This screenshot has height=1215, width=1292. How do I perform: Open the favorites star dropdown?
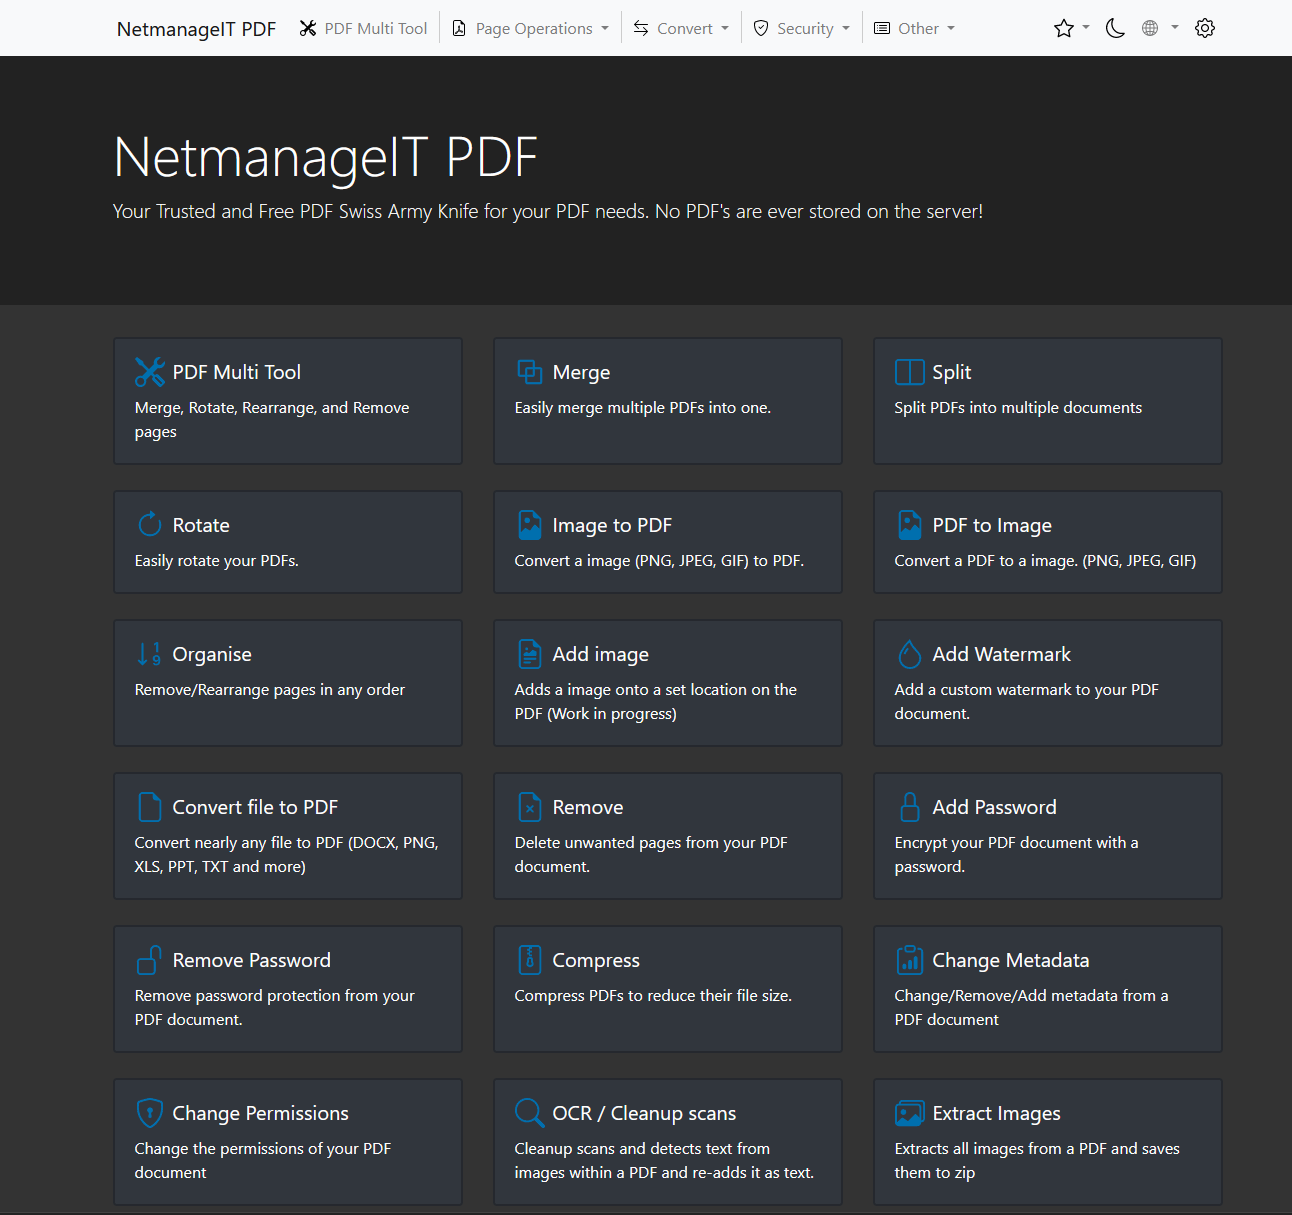tap(1071, 28)
